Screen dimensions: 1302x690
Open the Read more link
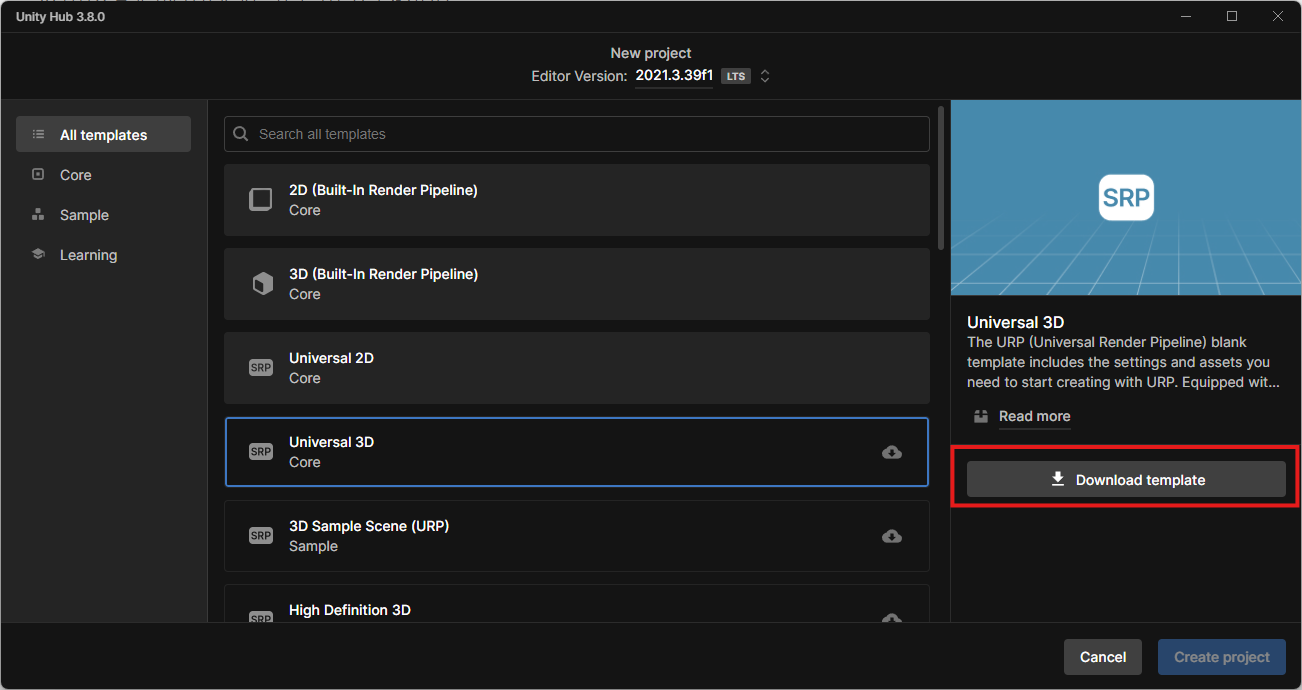[1034, 416]
